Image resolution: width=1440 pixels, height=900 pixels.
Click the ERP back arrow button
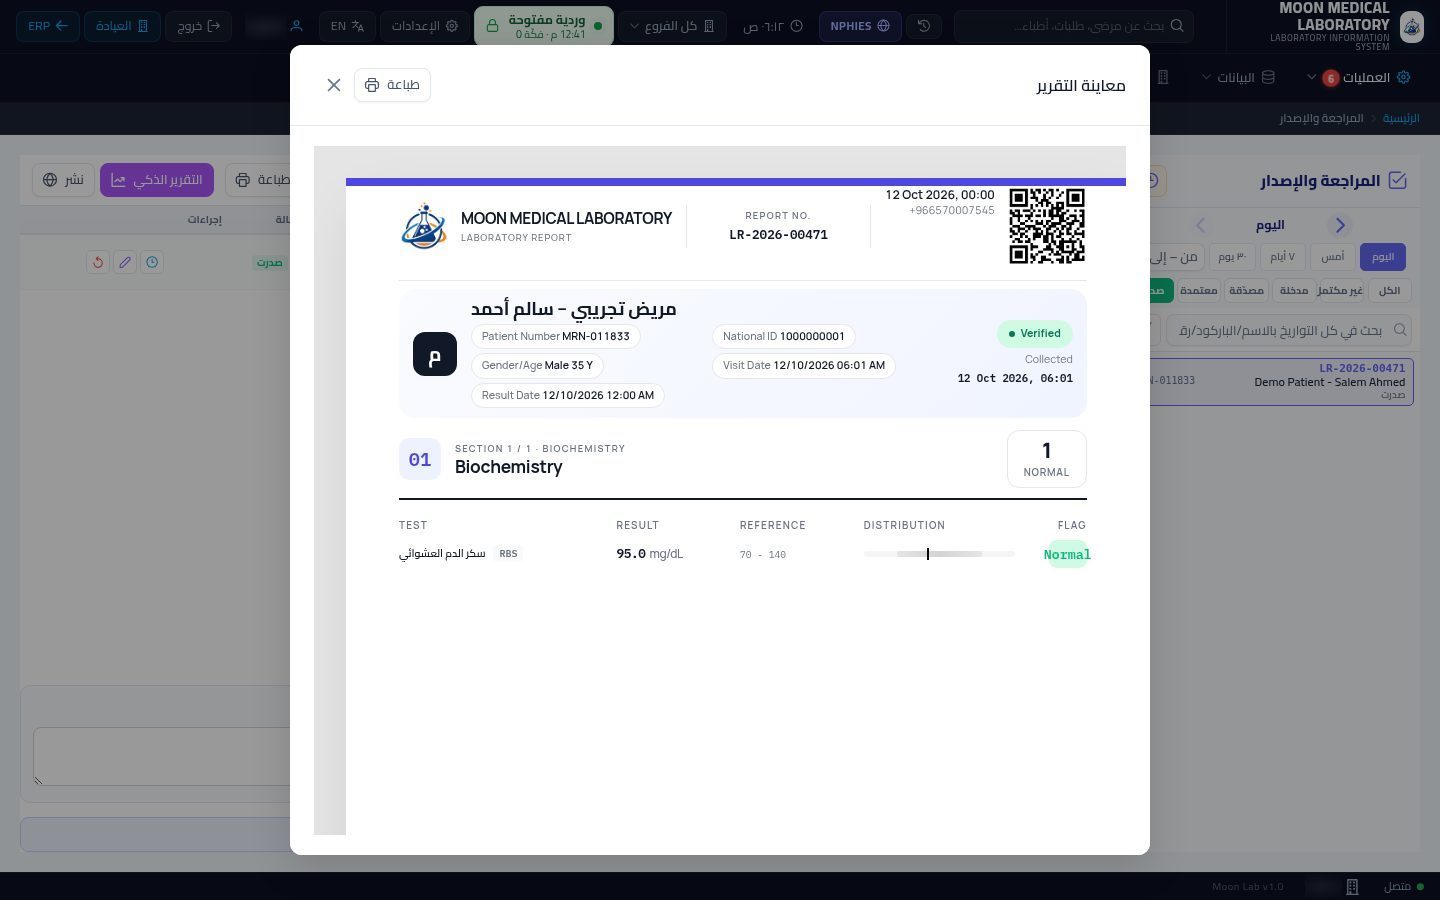coord(48,26)
